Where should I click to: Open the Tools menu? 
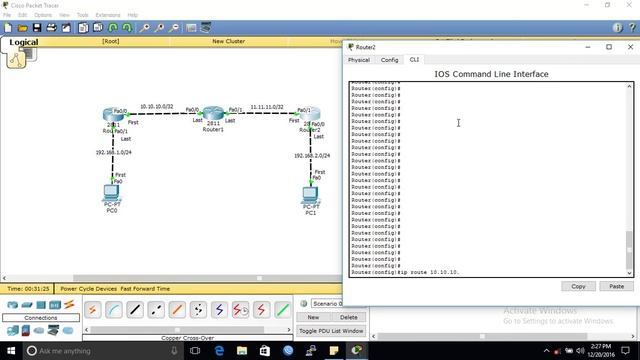click(x=82, y=15)
